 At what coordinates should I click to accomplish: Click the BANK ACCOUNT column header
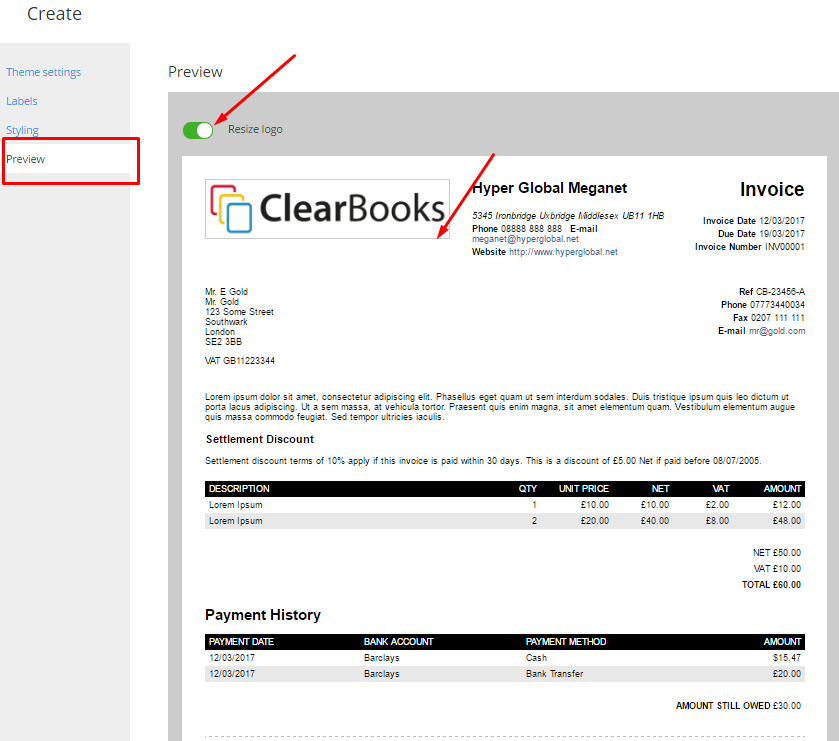399,642
